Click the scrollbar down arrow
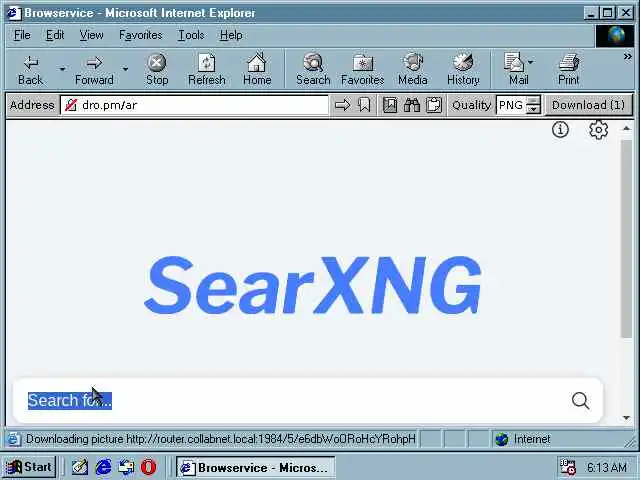This screenshot has height=480, width=640. [x=627, y=418]
